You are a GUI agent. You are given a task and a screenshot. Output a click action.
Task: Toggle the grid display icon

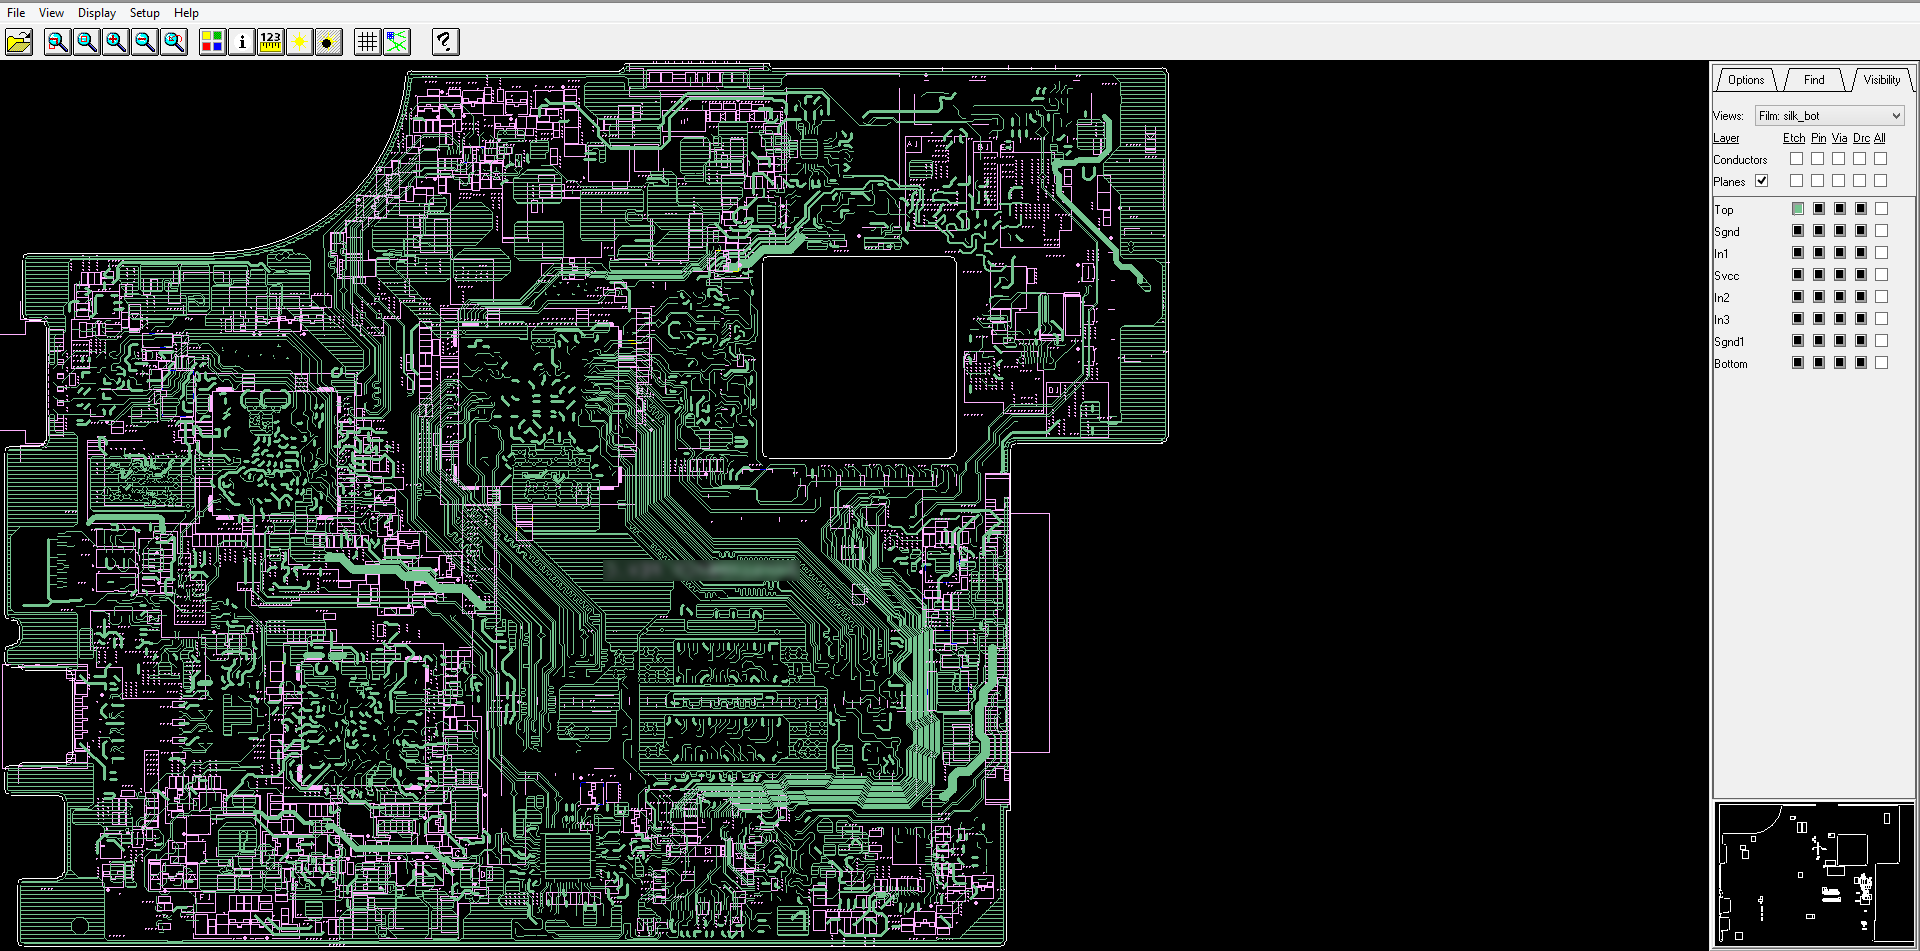pyautogui.click(x=367, y=42)
